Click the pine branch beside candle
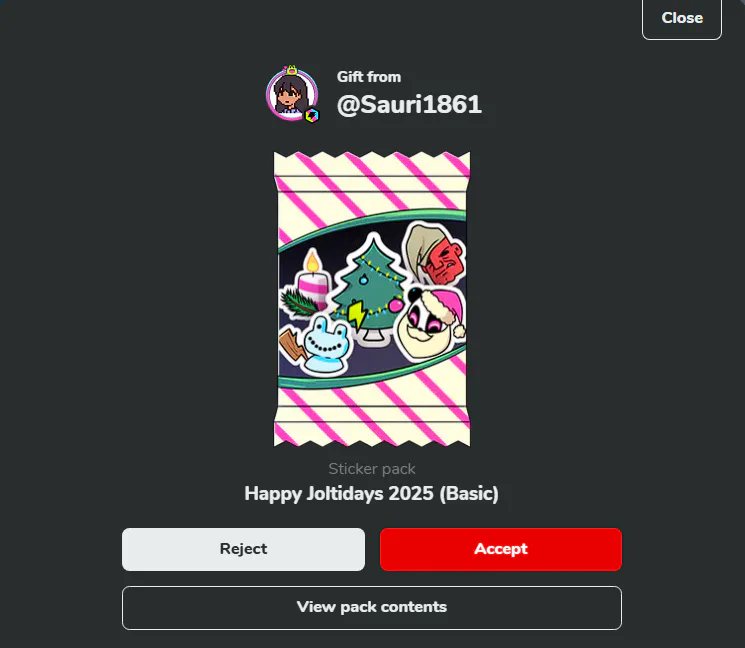Screen dimensions: 745x648 297,304
